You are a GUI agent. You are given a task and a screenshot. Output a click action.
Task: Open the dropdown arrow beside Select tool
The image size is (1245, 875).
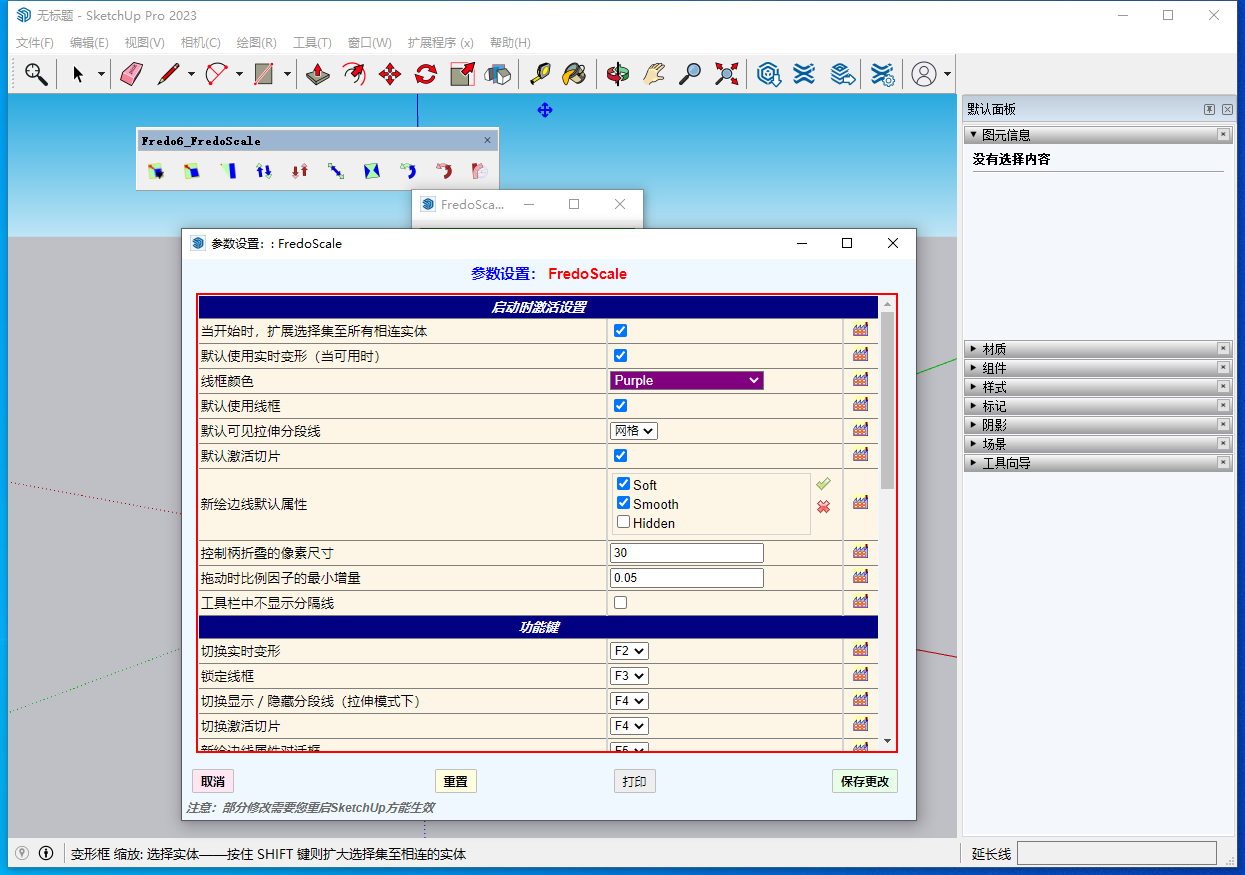pyautogui.click(x=101, y=74)
